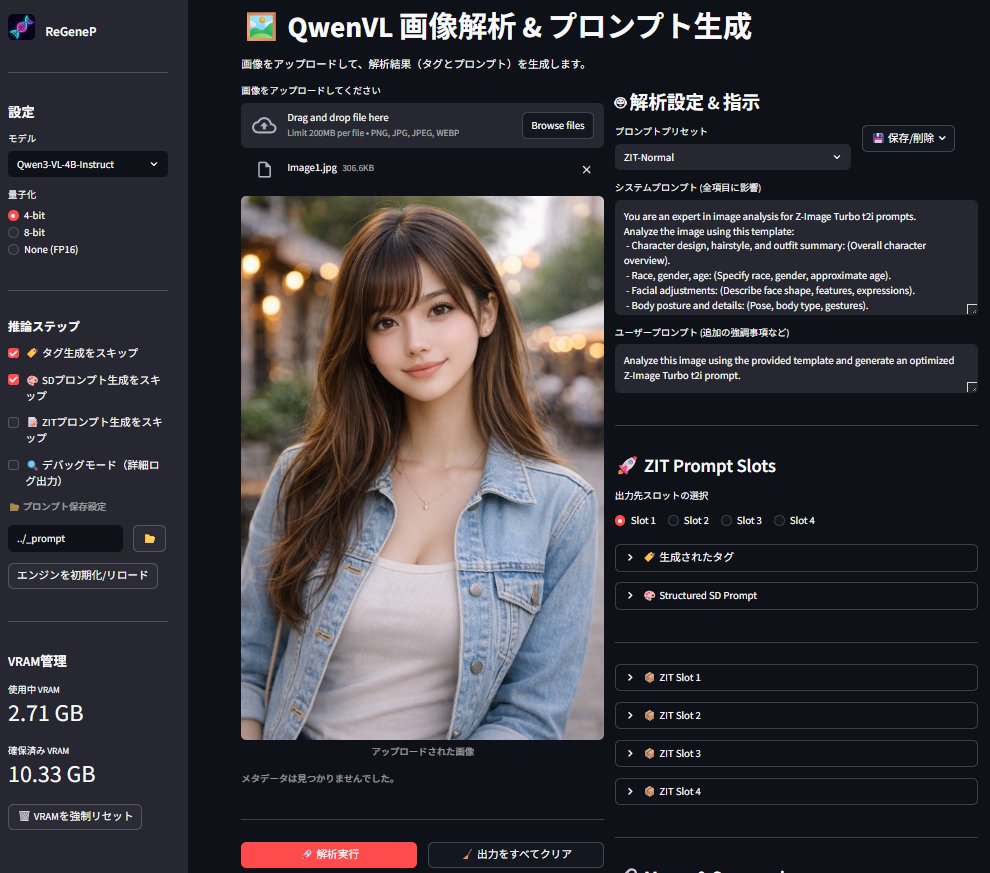Click the palette icon on Structured SD Prompt
This screenshot has height=873, width=990.
651,595
